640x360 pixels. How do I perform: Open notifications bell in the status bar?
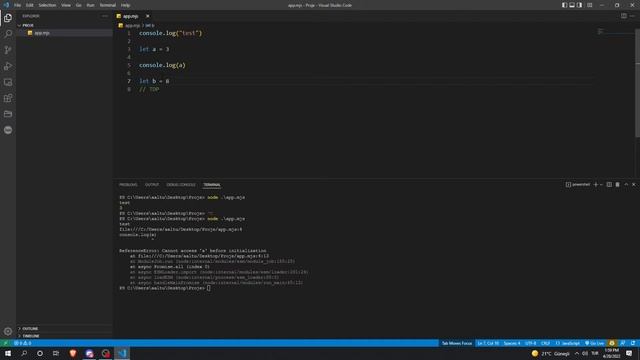click(633, 343)
